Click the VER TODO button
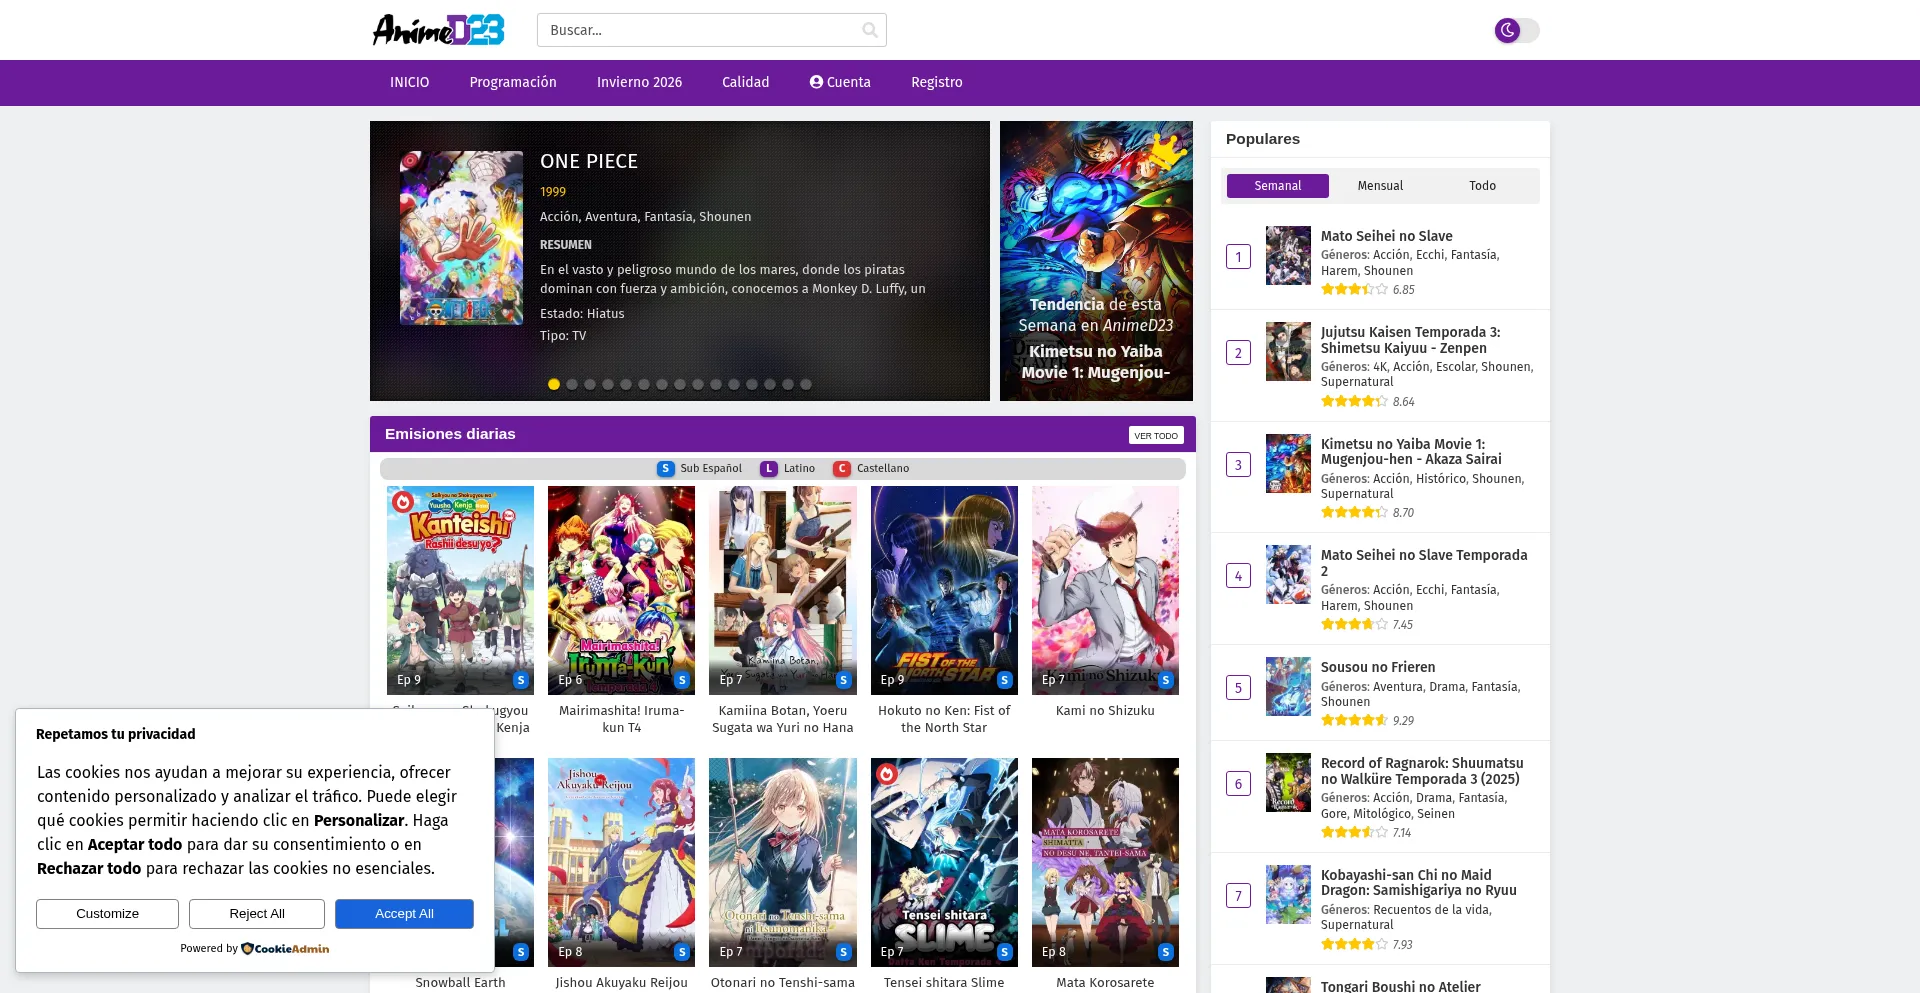This screenshot has height=993, width=1920. click(x=1156, y=435)
